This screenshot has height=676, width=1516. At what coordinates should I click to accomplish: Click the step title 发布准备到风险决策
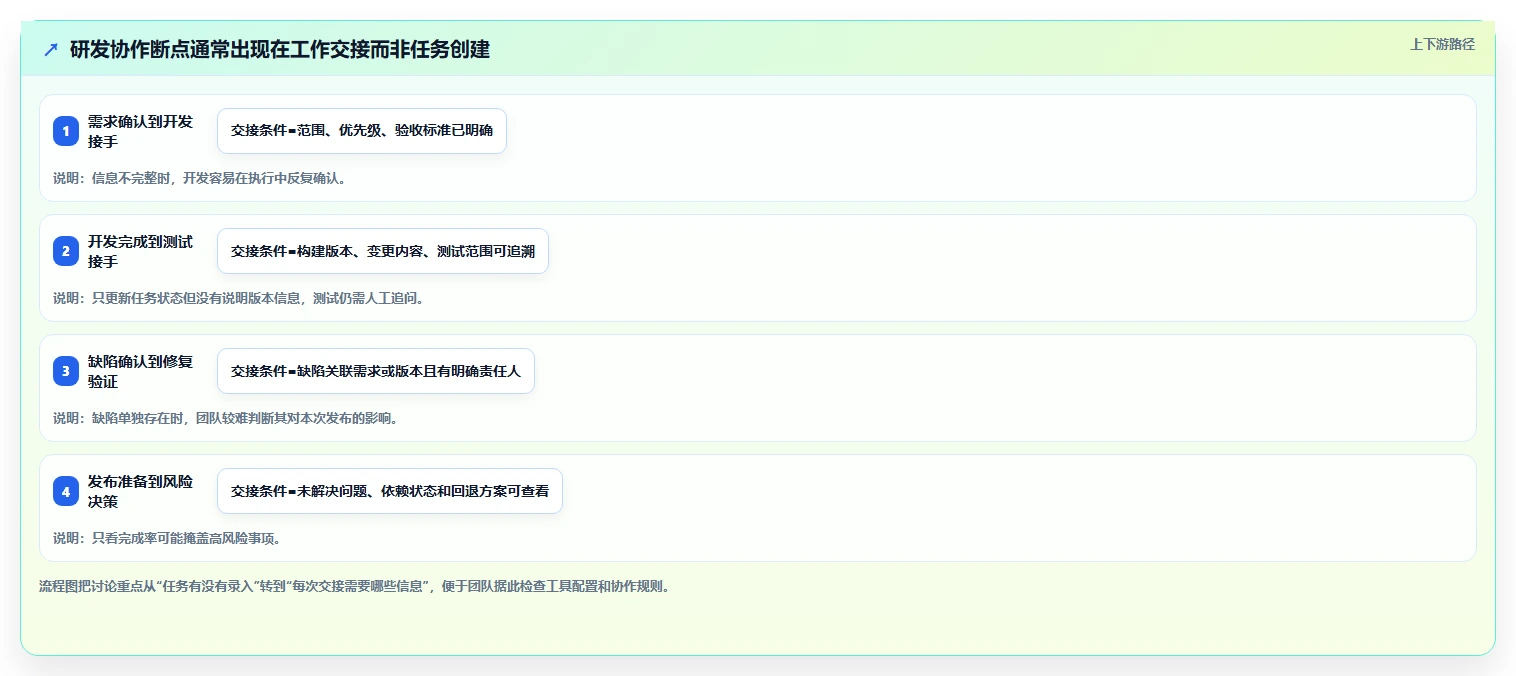(x=140, y=491)
